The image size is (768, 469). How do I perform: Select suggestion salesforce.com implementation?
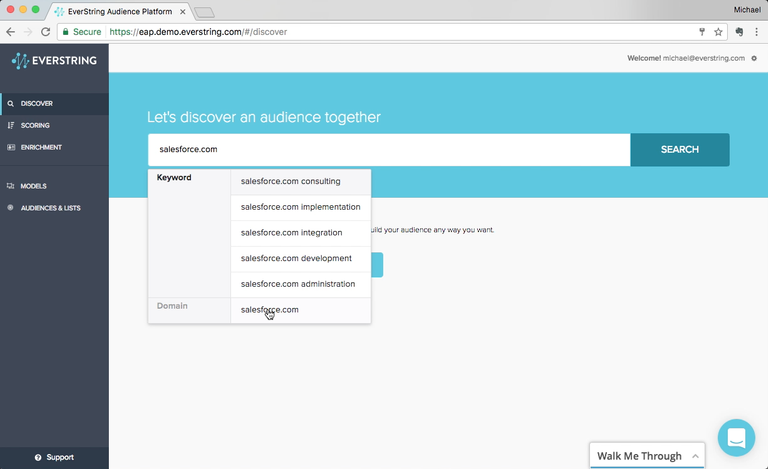pos(301,208)
